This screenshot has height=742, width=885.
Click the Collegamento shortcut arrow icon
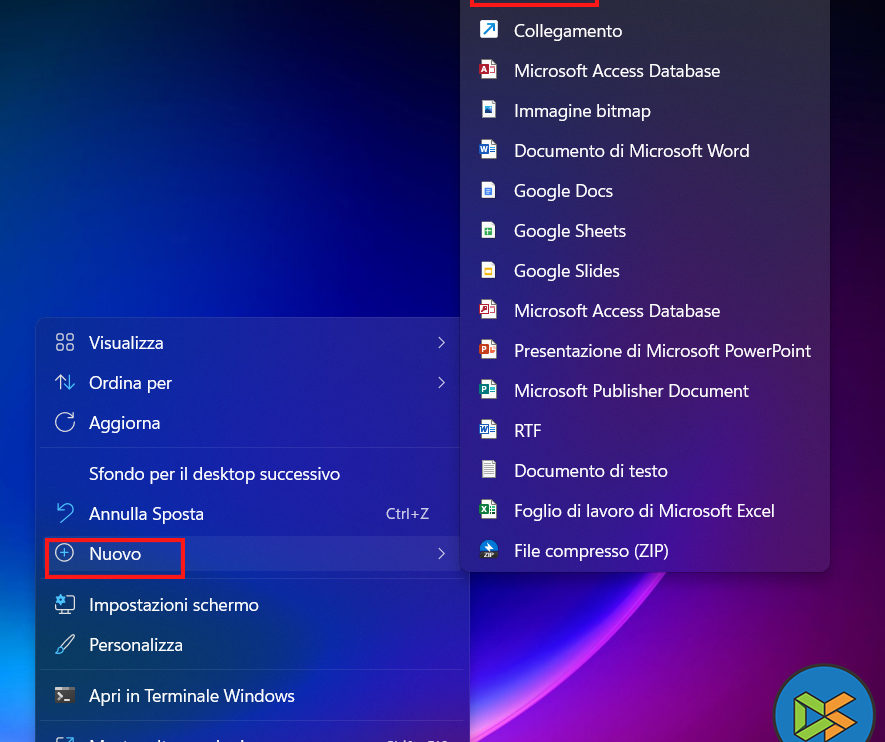pyautogui.click(x=488, y=30)
